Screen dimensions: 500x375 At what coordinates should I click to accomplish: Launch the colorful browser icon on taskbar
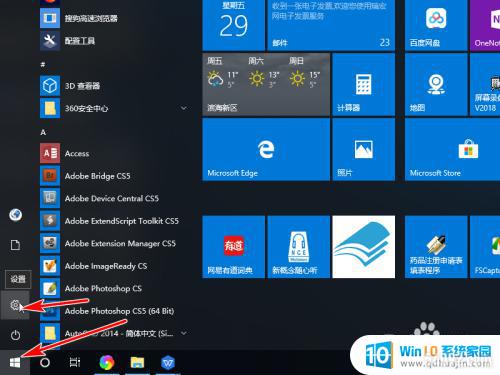pyautogui.click(x=107, y=362)
